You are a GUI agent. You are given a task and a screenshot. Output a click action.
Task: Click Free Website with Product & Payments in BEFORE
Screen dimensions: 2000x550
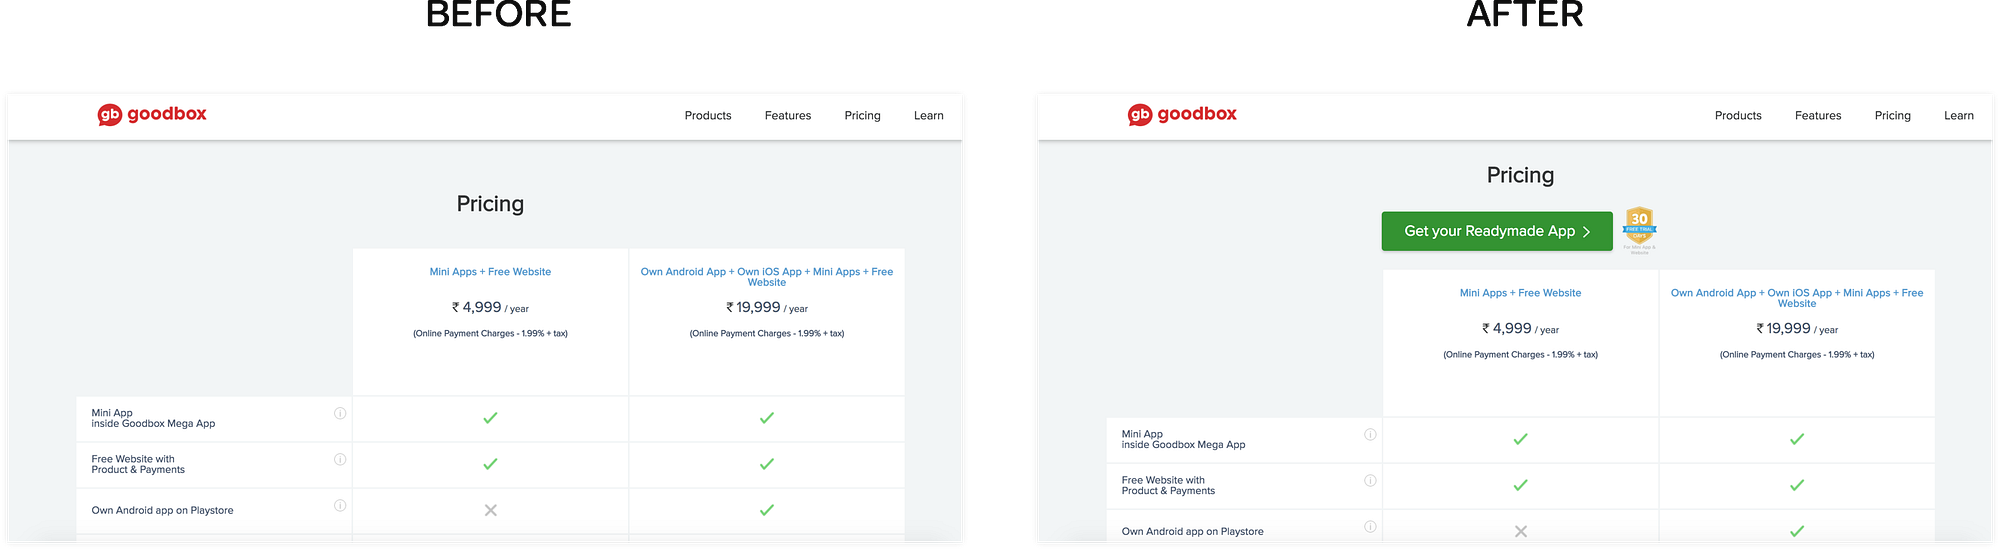click(138, 464)
